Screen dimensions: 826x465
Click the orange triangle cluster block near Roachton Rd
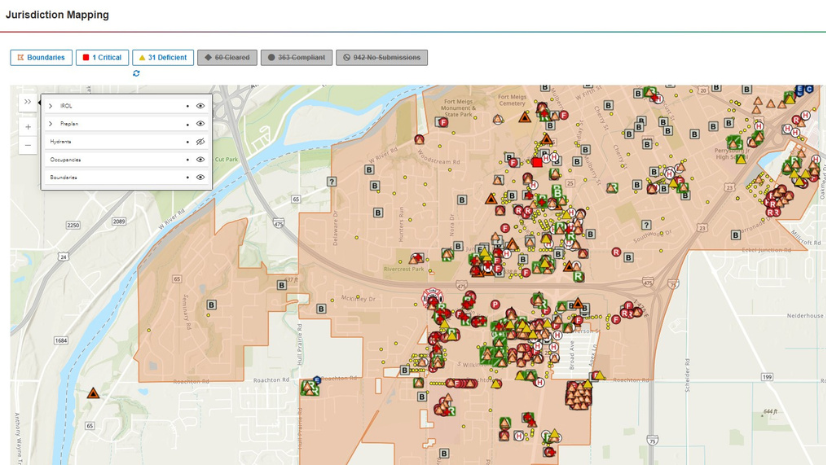click(x=578, y=395)
